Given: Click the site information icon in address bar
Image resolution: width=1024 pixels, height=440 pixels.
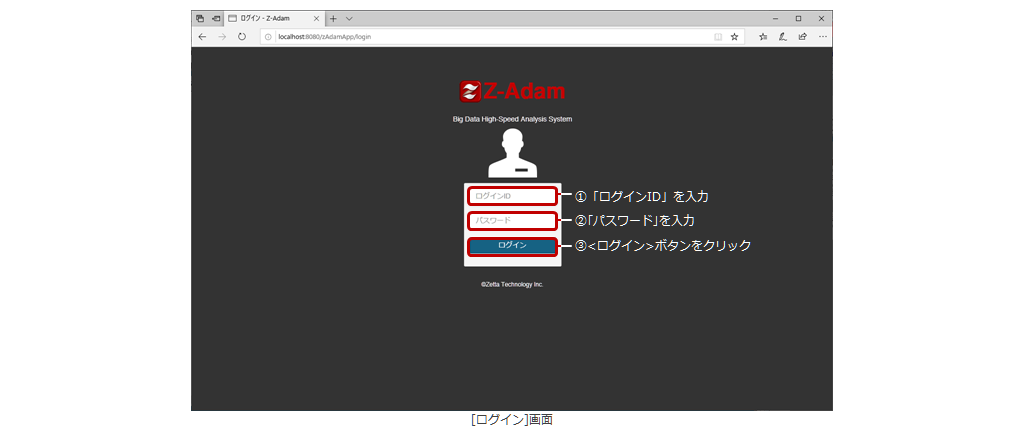Looking at the screenshot, I should pyautogui.click(x=268, y=37).
